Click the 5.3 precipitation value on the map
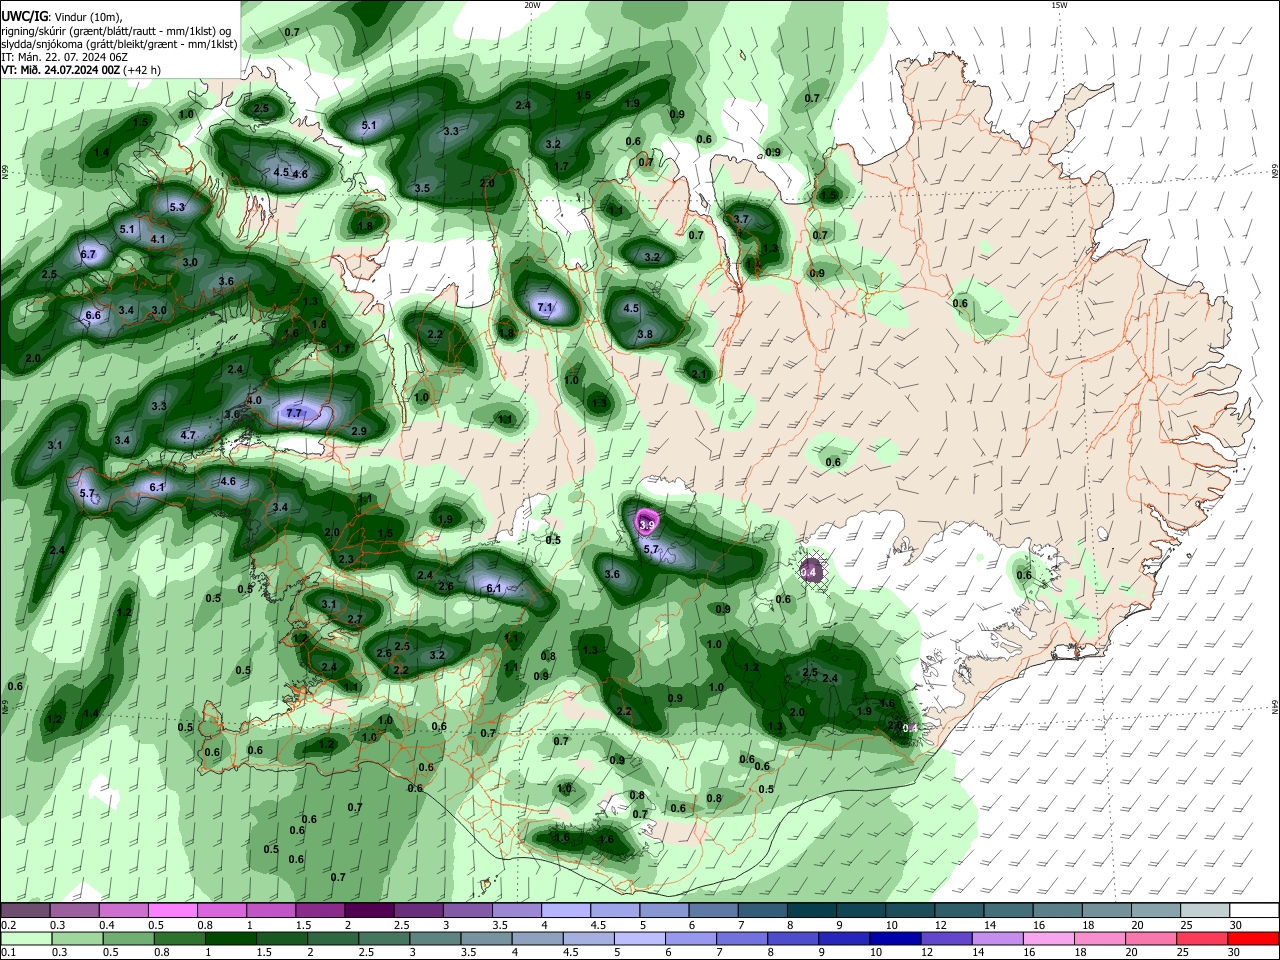This screenshot has height=960, width=1280. point(178,208)
